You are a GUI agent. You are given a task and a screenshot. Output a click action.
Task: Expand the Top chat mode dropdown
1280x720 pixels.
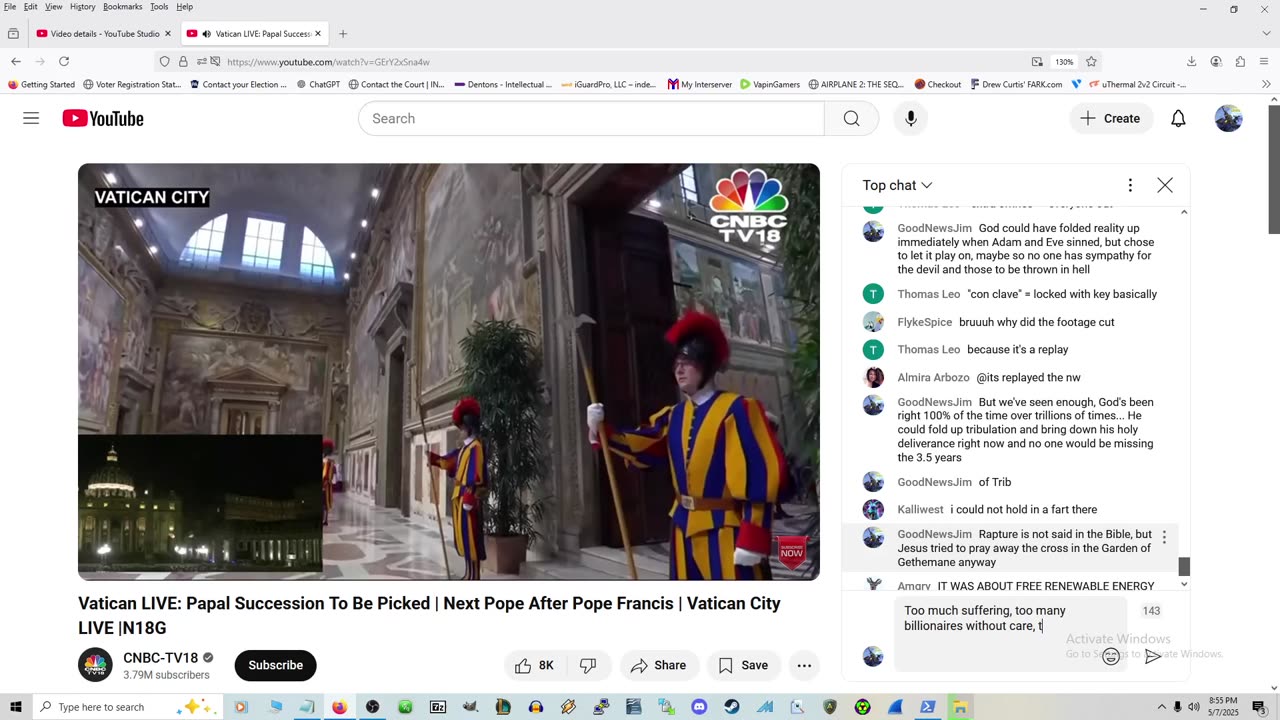897,185
